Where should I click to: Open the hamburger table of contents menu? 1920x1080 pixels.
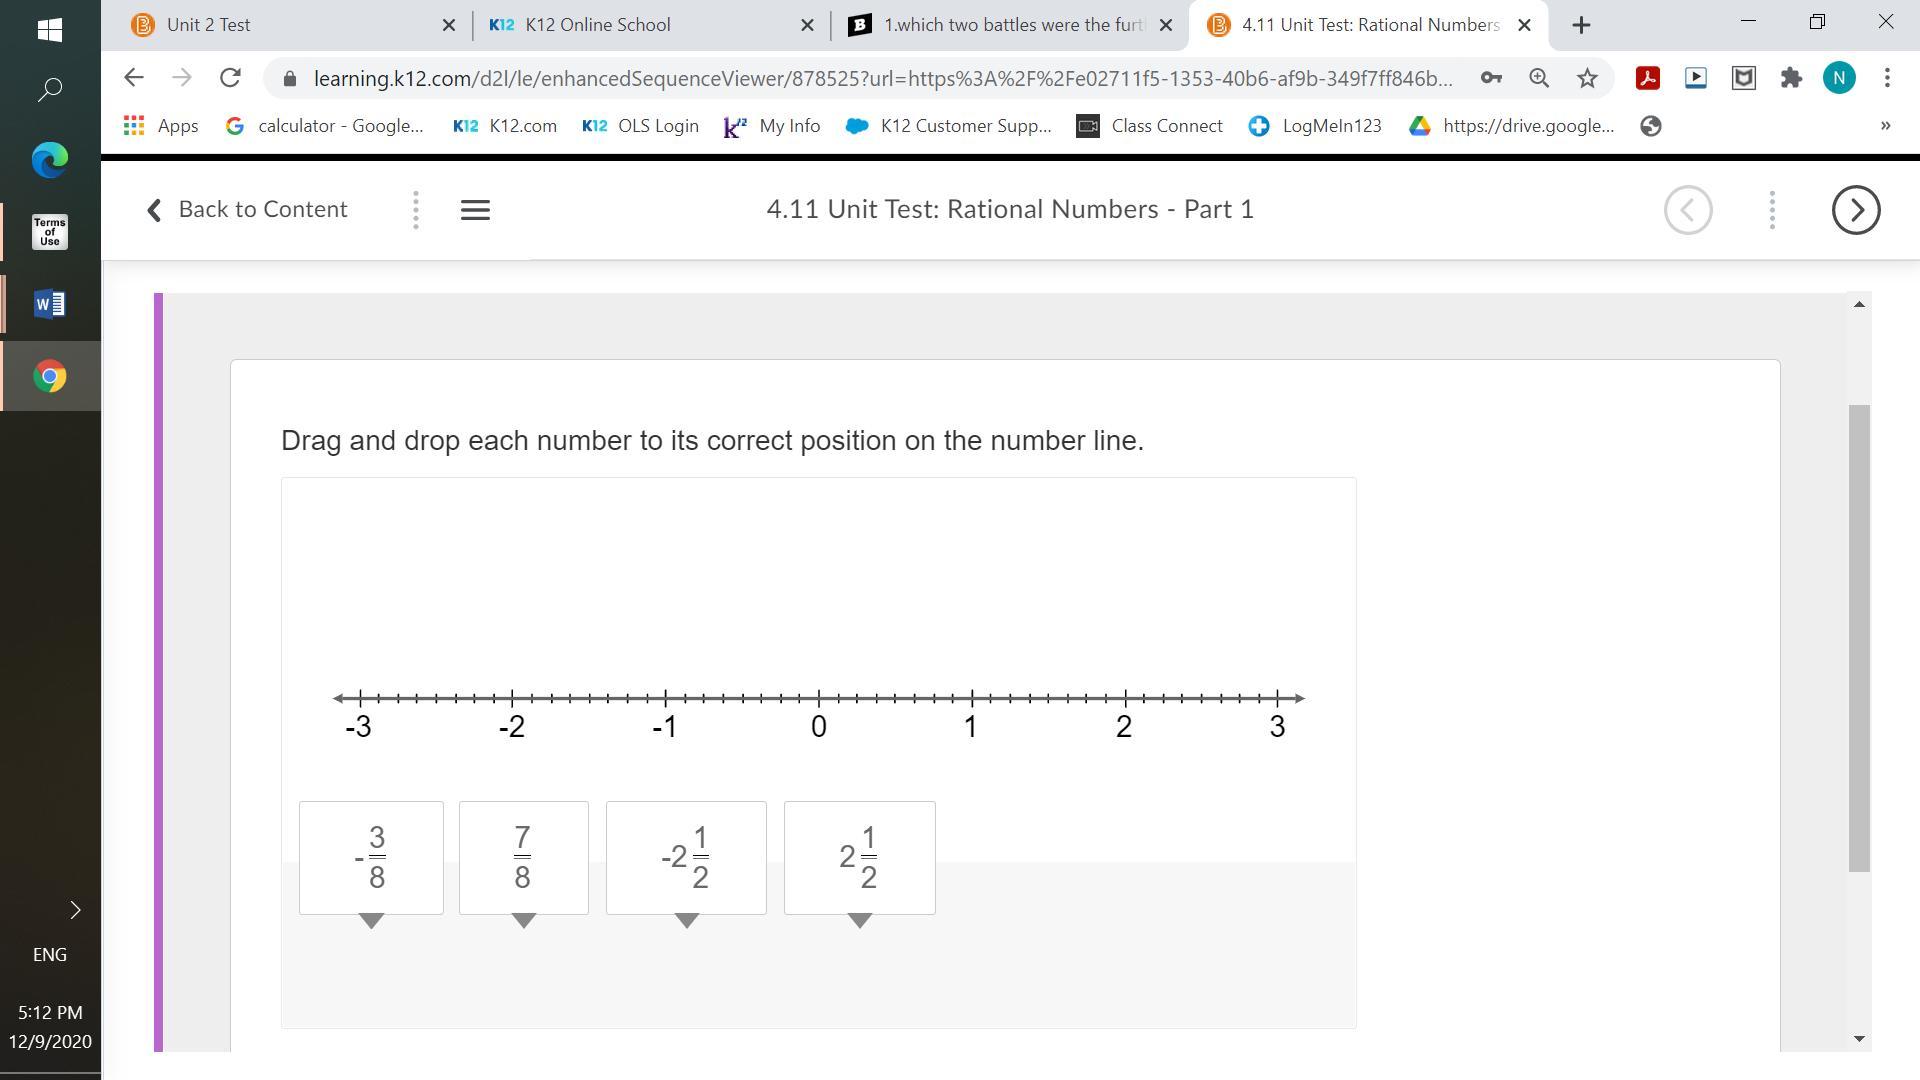[x=475, y=210]
